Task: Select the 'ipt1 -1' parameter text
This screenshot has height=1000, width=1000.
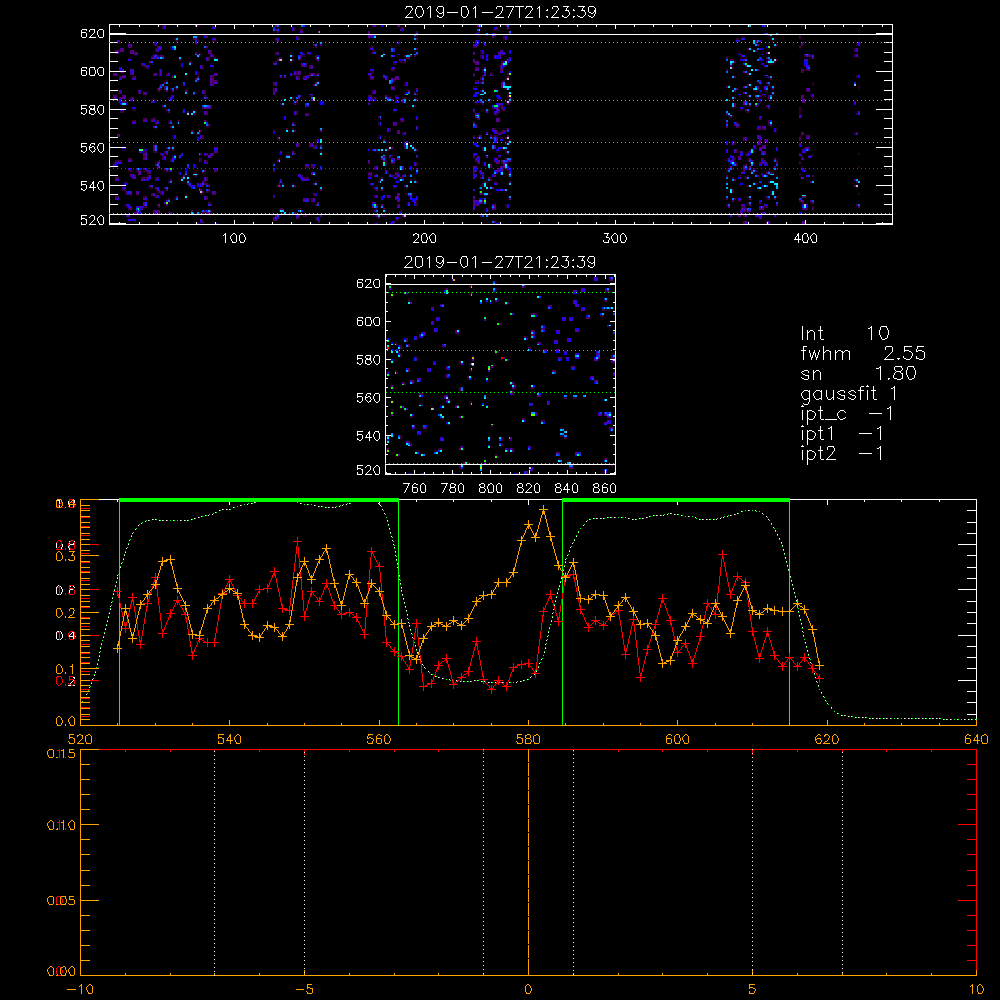Action: click(x=842, y=434)
